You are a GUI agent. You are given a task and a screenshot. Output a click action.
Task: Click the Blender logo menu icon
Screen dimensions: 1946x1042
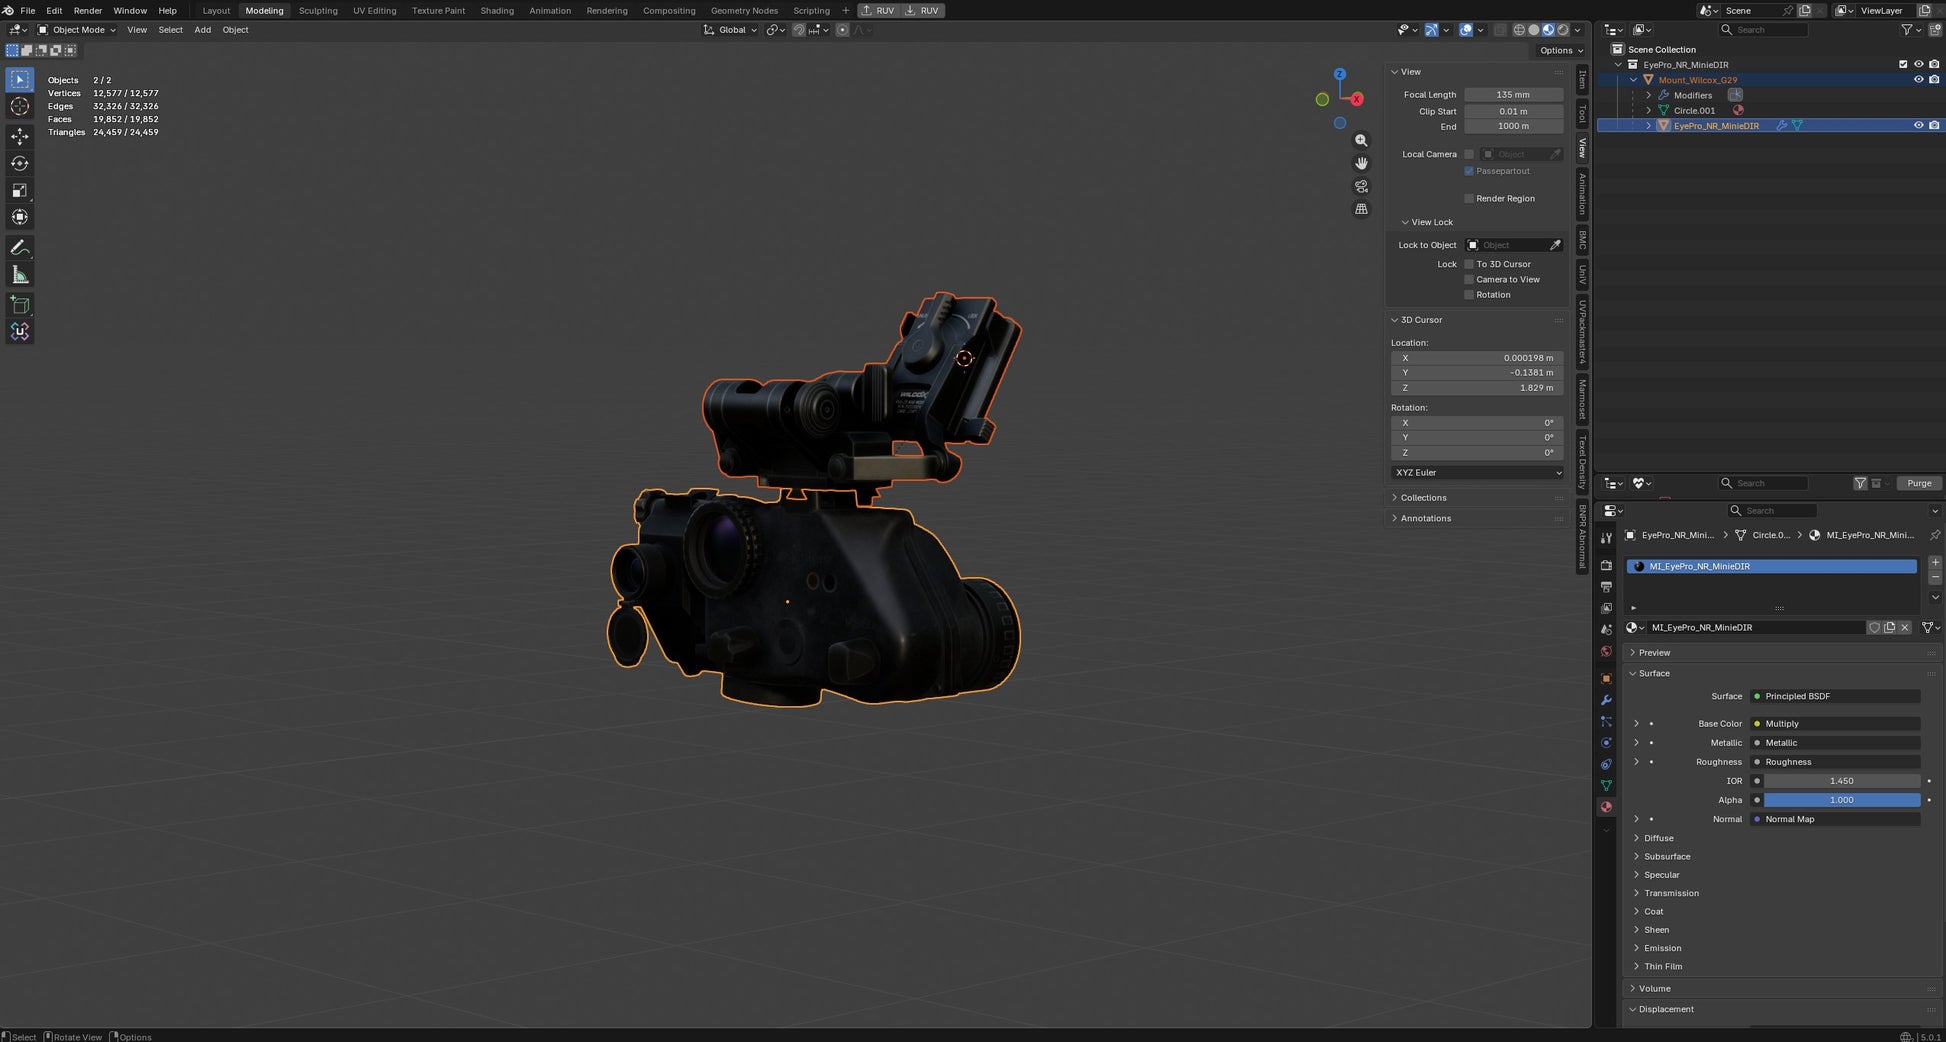[x=8, y=10]
